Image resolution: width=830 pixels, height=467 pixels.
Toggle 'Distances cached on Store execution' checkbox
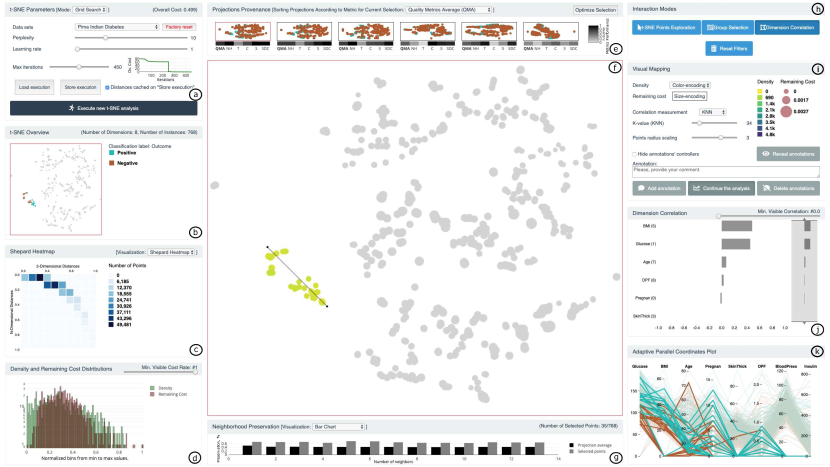(x=107, y=87)
